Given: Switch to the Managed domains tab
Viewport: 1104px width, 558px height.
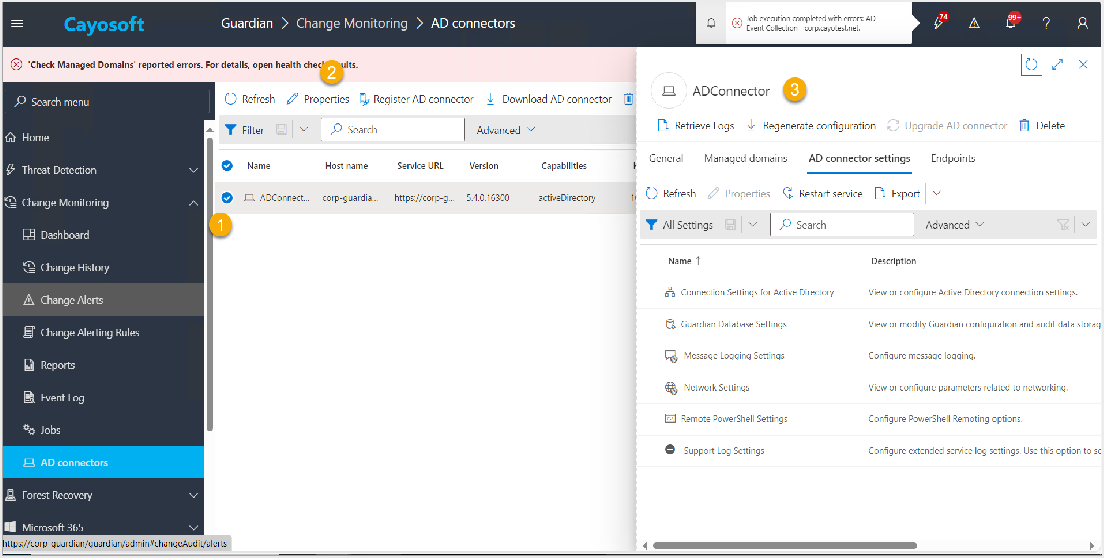Looking at the screenshot, I should coord(746,158).
